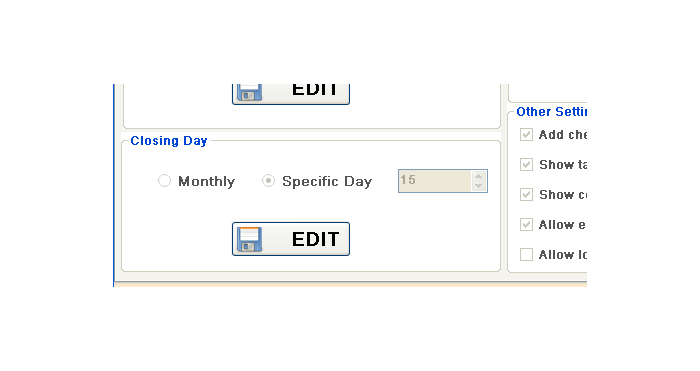The width and height of the screenshot is (700, 371).
Task: Select the Monthly radio button
Action: pos(164,181)
